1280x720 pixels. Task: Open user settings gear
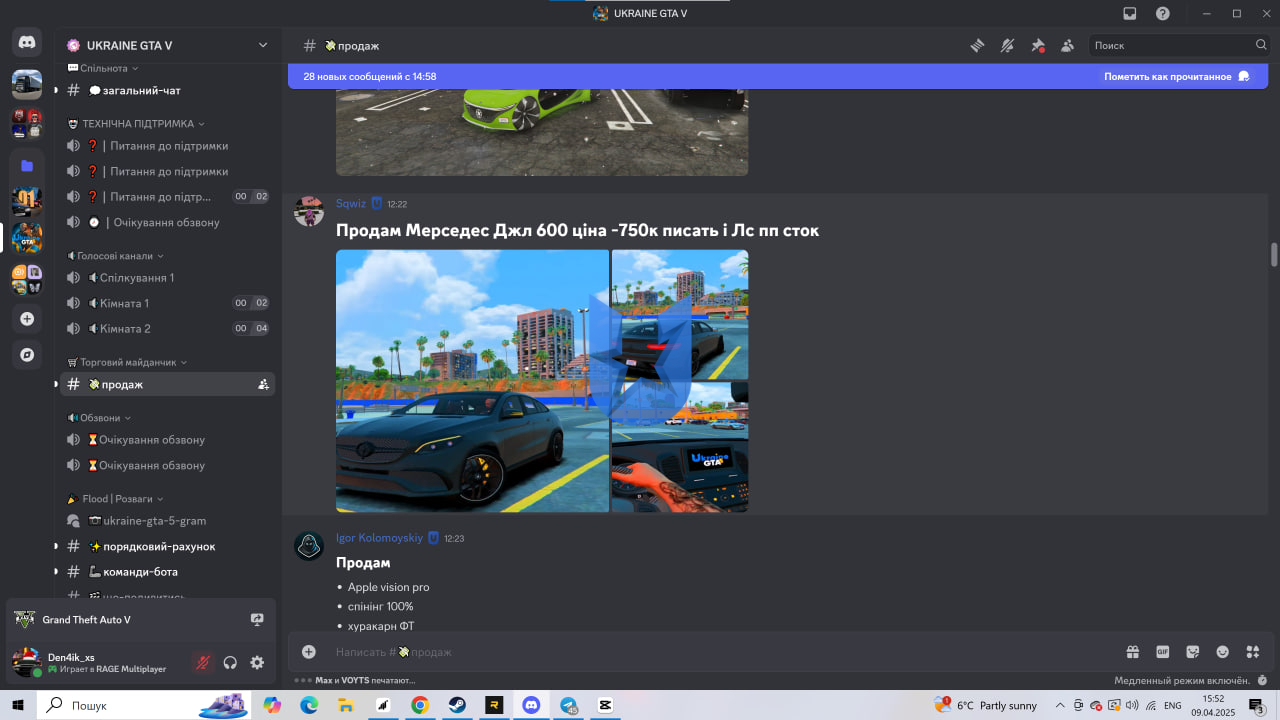click(x=257, y=662)
